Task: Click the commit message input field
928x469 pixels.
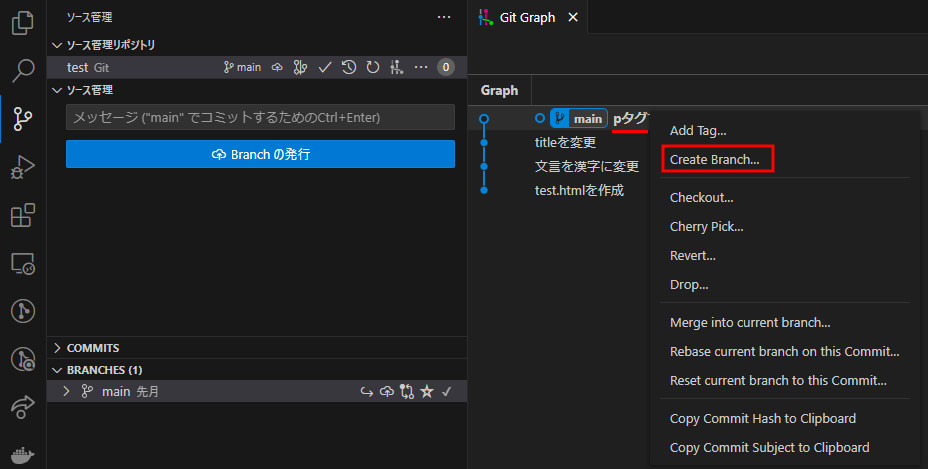Action: click(x=260, y=117)
